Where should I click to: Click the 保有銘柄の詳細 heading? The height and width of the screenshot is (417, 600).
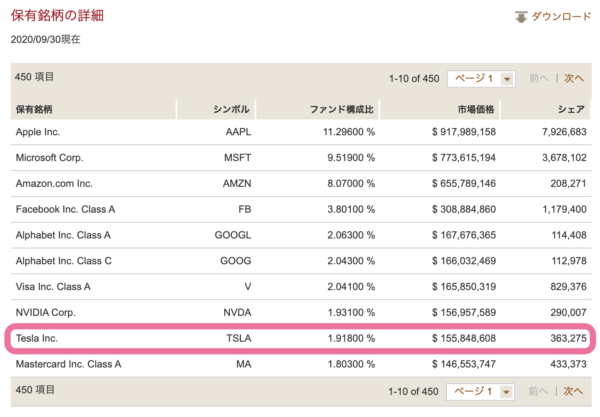coord(57,16)
